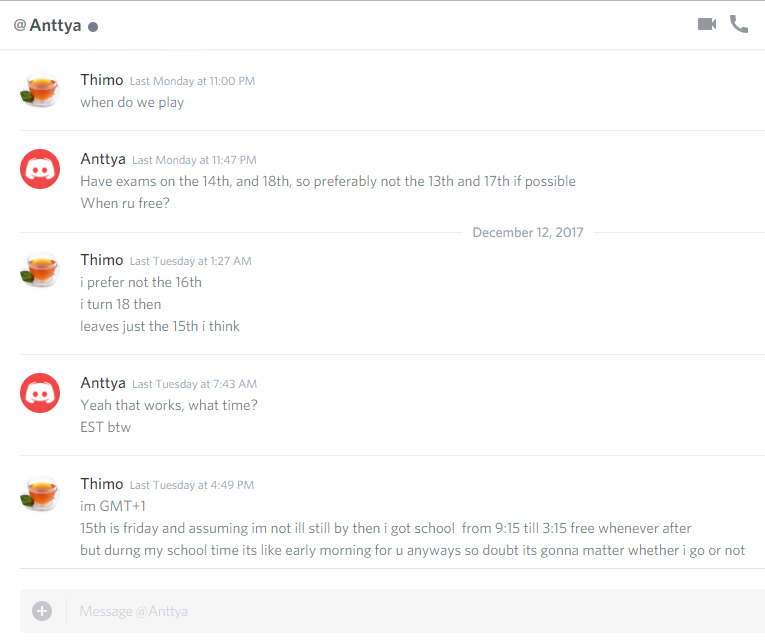This screenshot has width=765, height=642.
Task: Click Anttya's username on the 7:43 AM message
Action: (103, 383)
